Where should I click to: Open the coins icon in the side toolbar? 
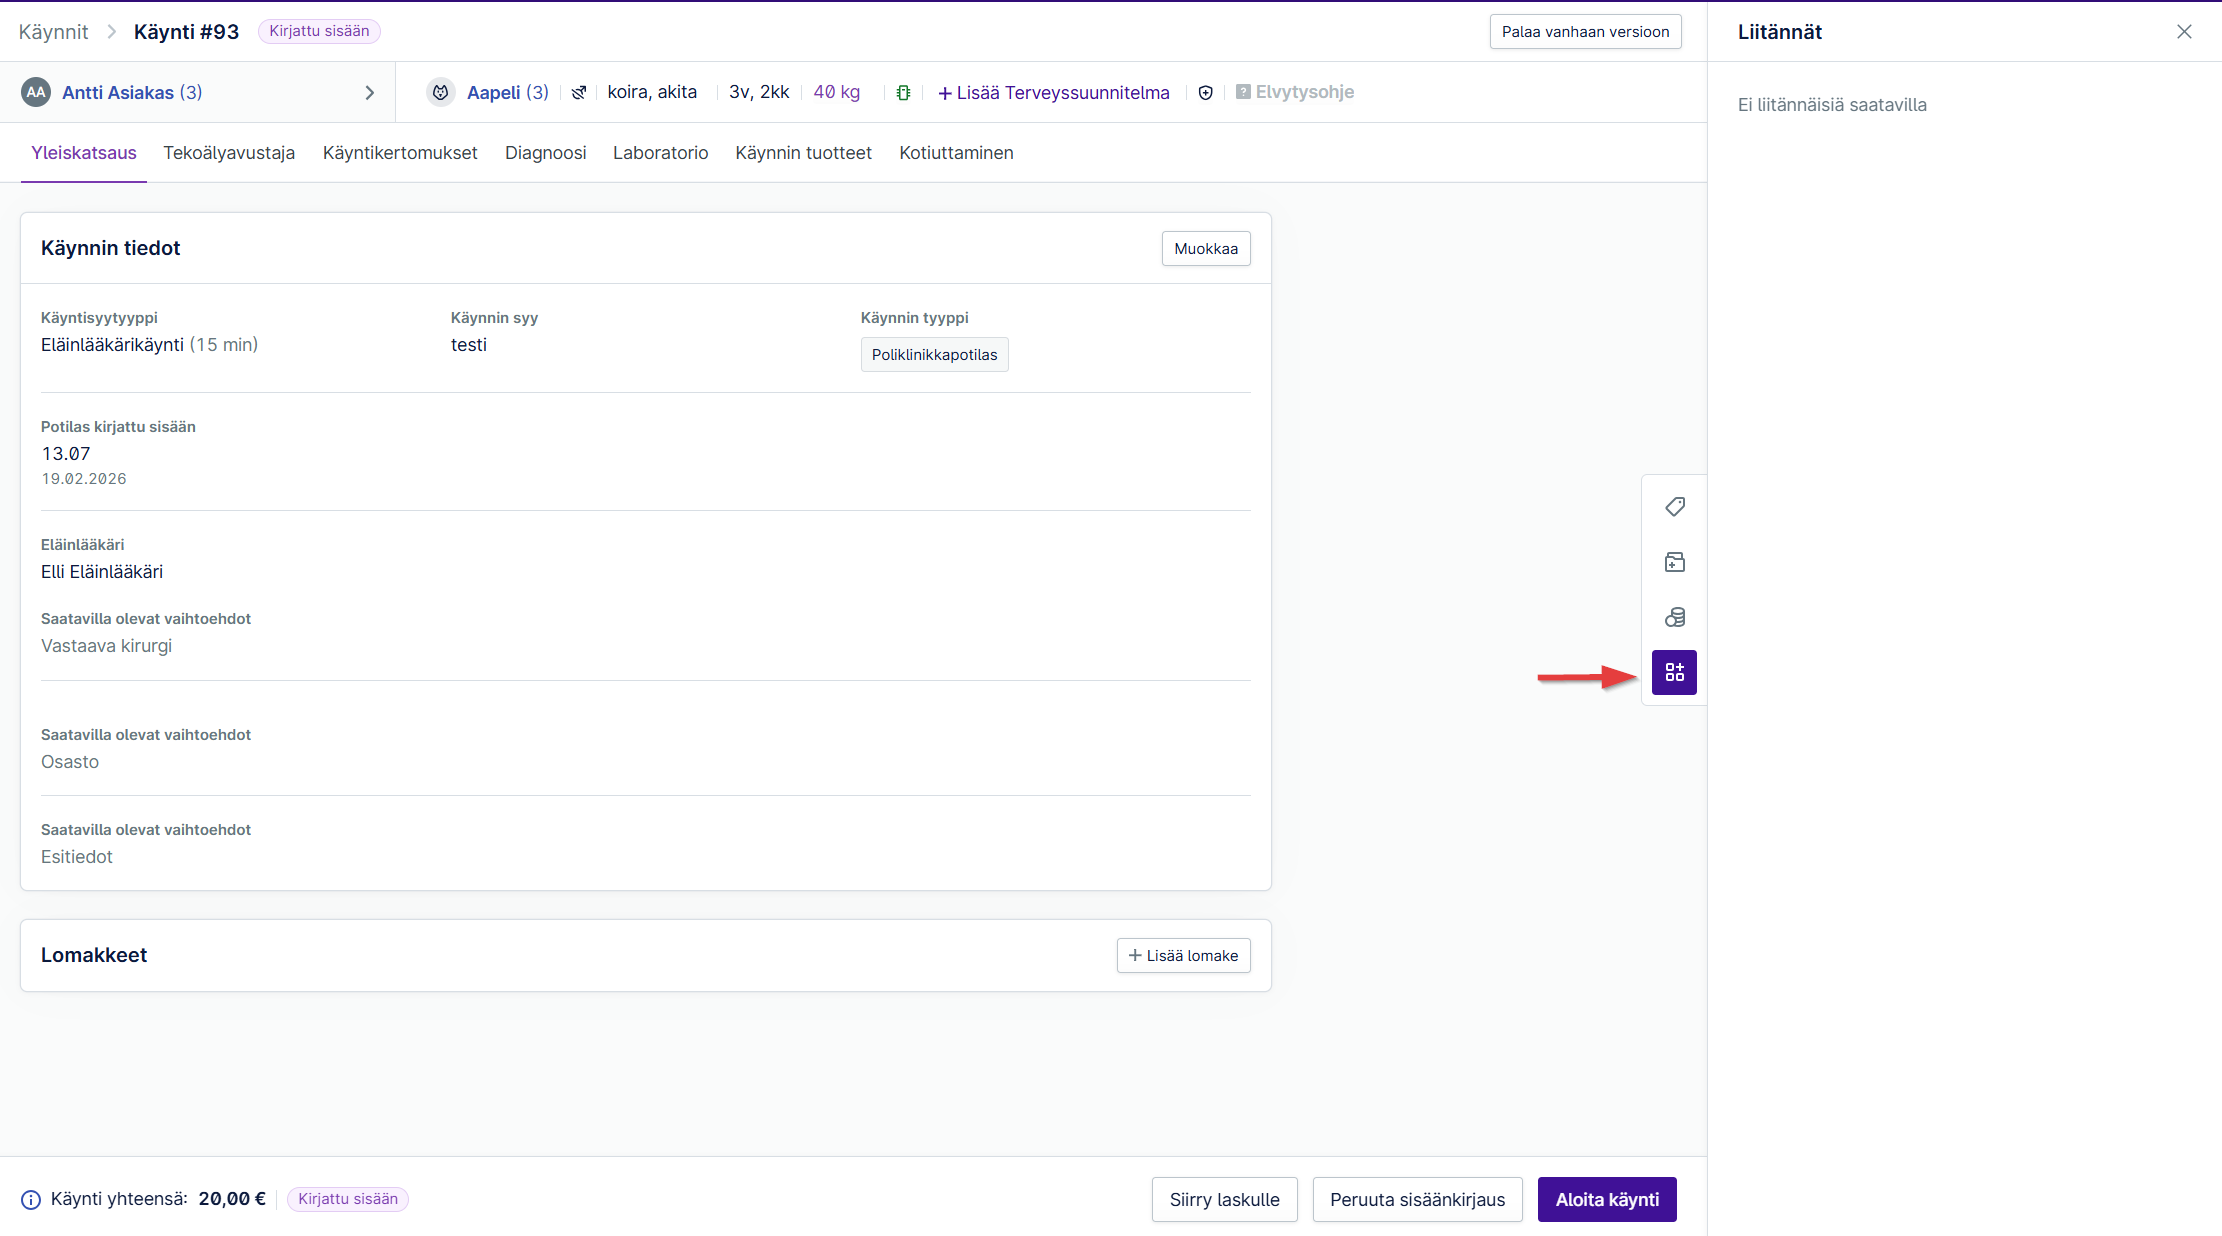pyautogui.click(x=1674, y=617)
